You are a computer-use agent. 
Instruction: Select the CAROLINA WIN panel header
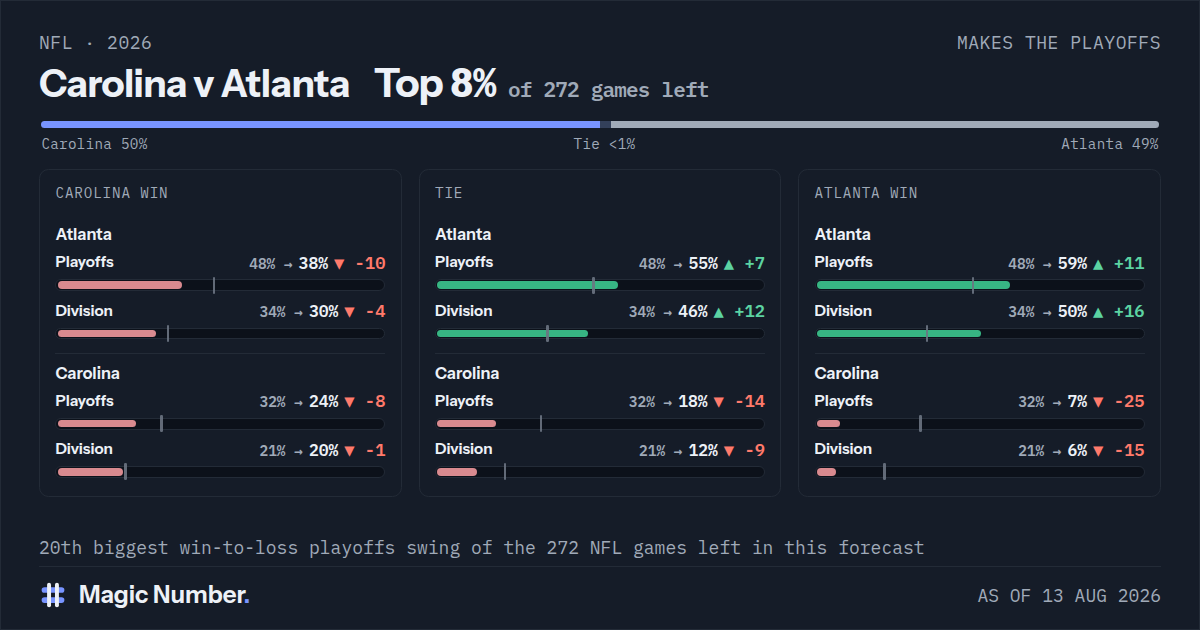(112, 193)
